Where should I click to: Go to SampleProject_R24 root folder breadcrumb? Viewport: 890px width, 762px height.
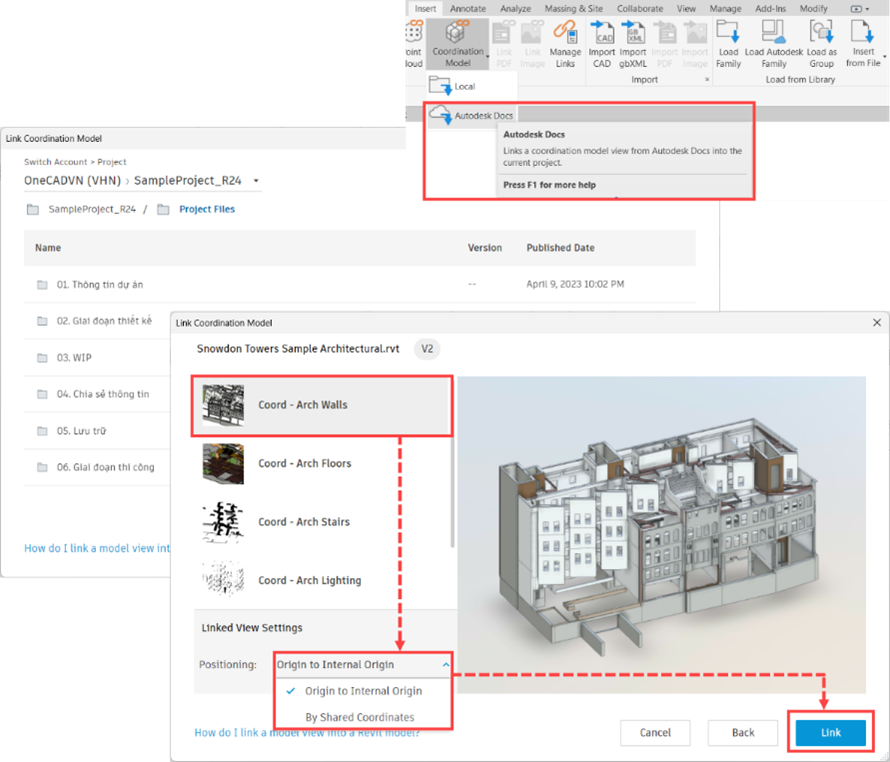coord(92,209)
